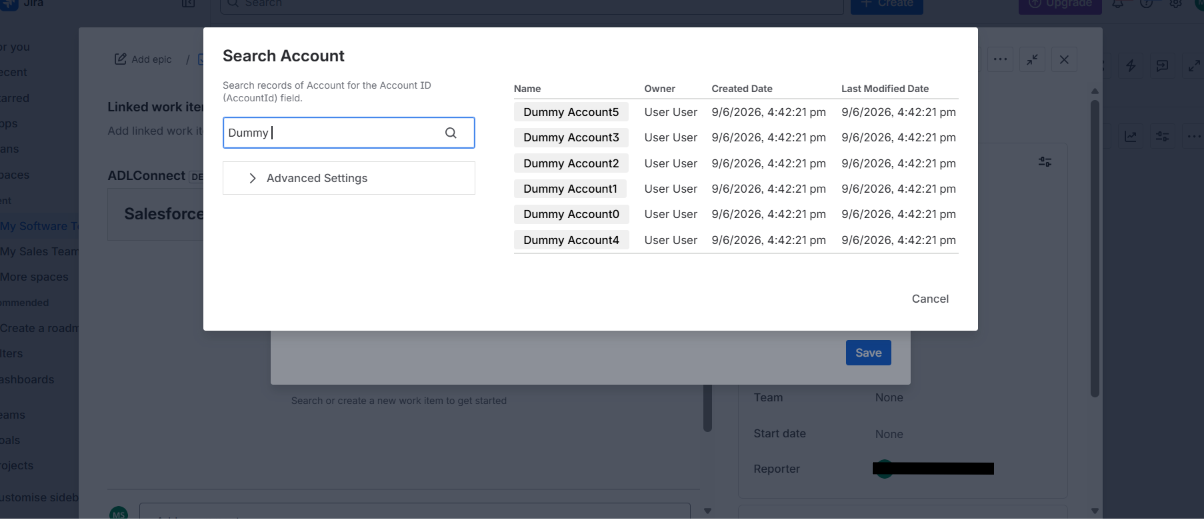This screenshot has height=519, width=1204.
Task: Sort results by Name column header
Action: click(x=527, y=89)
